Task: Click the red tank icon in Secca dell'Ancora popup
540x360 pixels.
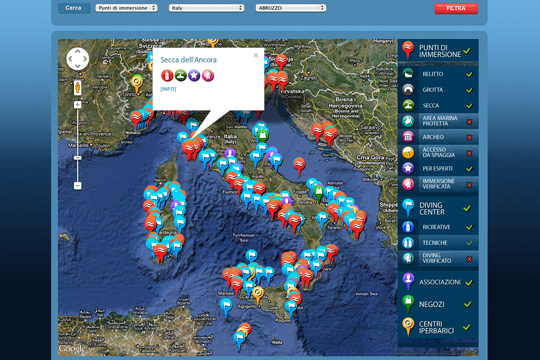Action: [x=167, y=75]
